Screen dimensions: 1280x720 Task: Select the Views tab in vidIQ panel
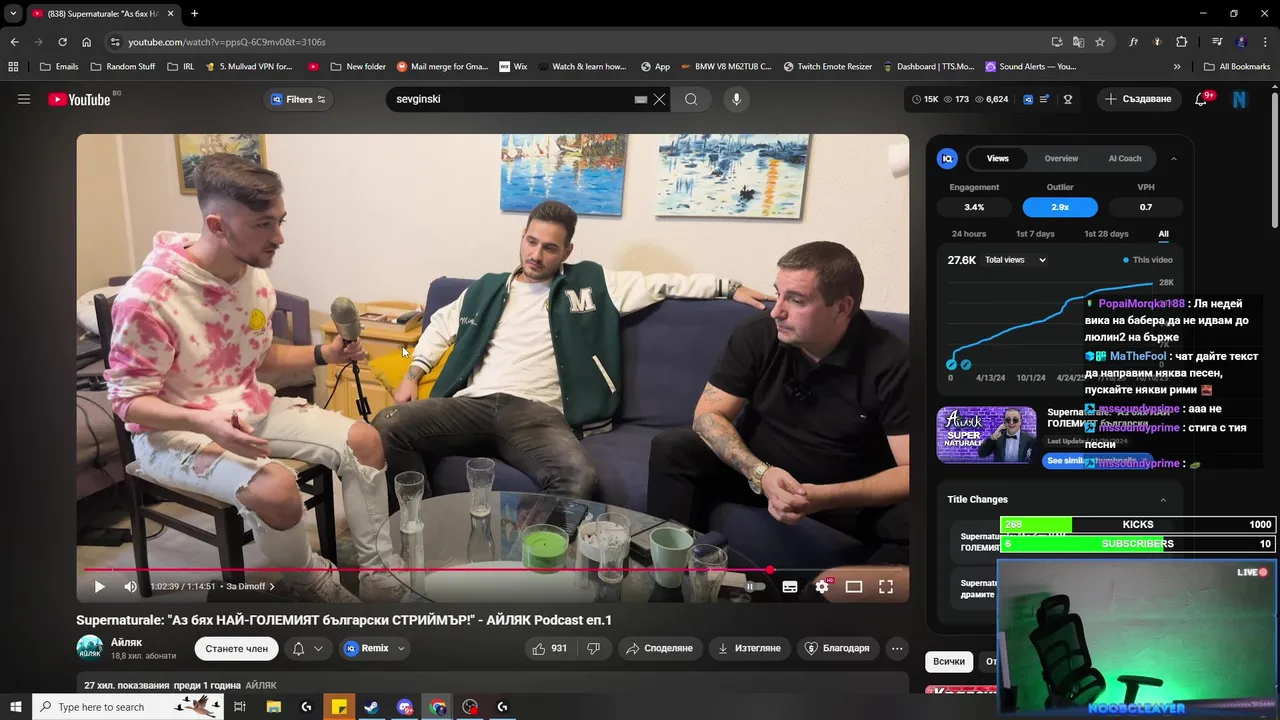tap(998, 158)
